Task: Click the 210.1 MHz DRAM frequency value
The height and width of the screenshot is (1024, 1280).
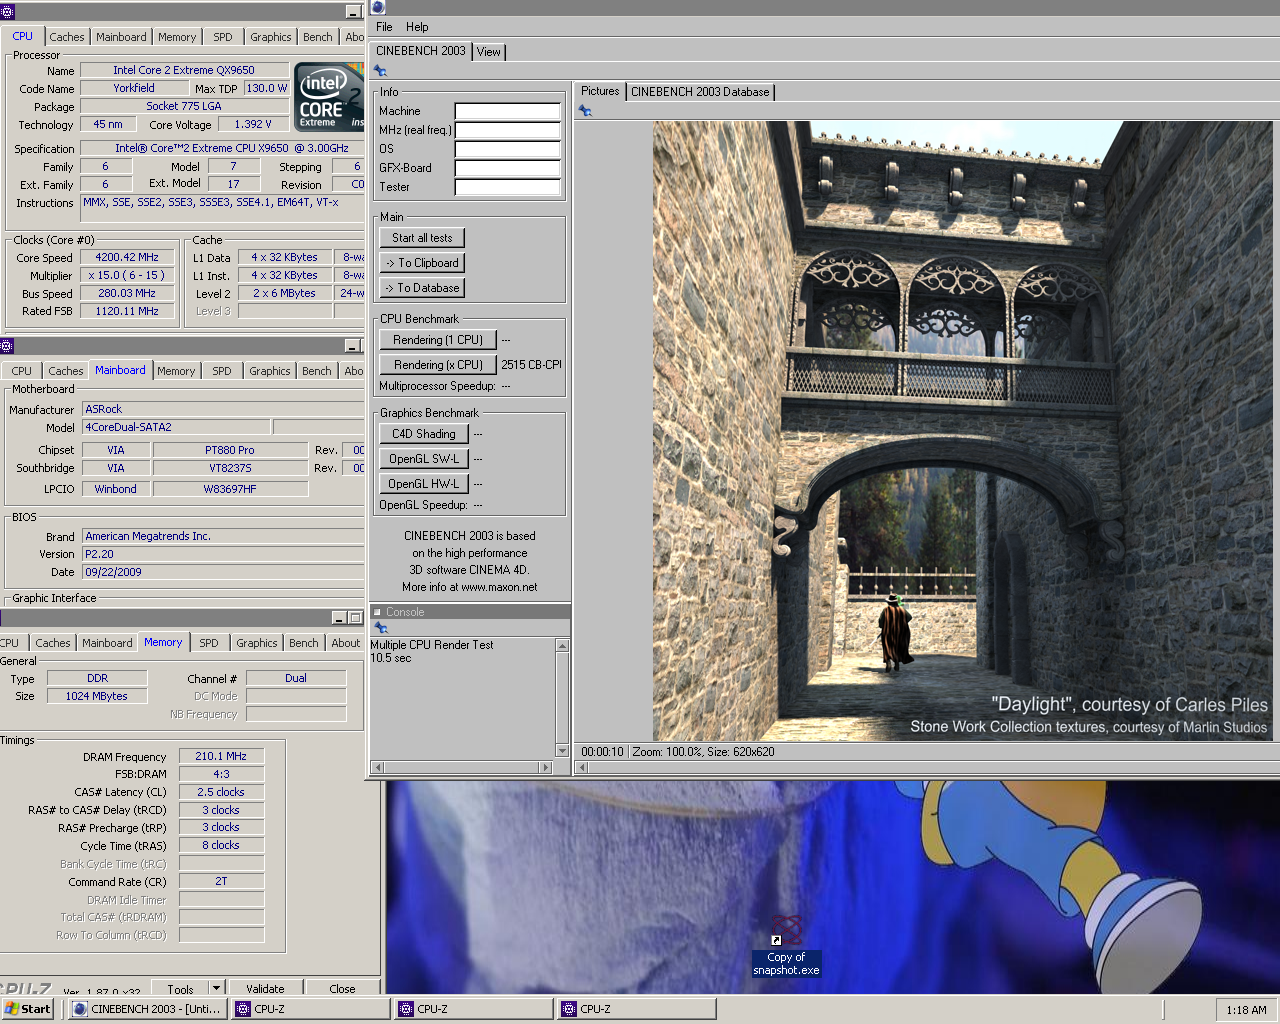Action: [x=221, y=756]
